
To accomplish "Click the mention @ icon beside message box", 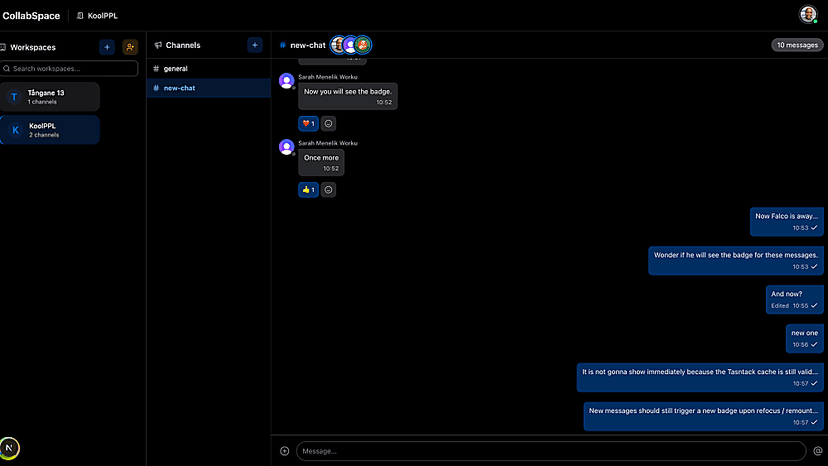I will 817,451.
